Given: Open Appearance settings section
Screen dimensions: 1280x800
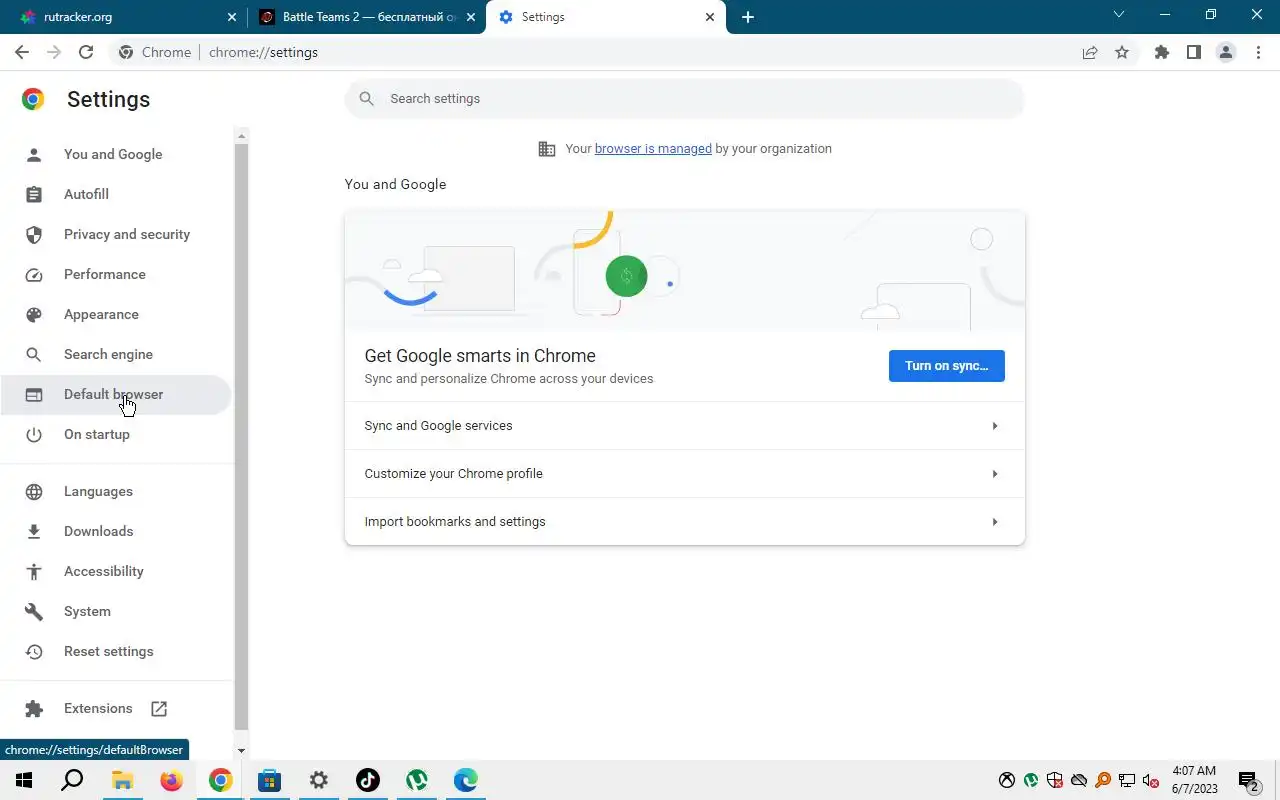Looking at the screenshot, I should 115,314.
